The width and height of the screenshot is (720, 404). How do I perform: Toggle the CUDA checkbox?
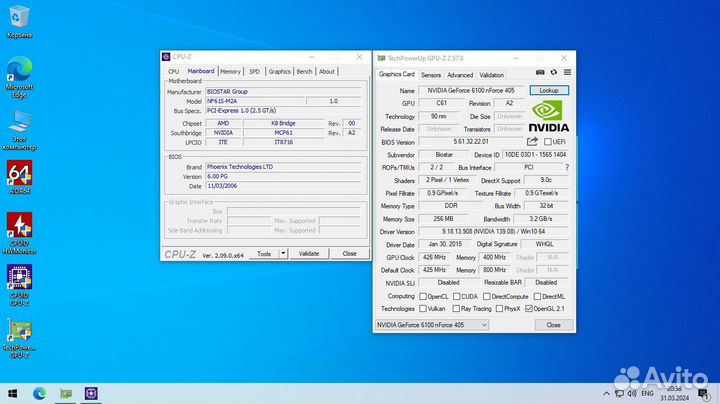(456, 297)
